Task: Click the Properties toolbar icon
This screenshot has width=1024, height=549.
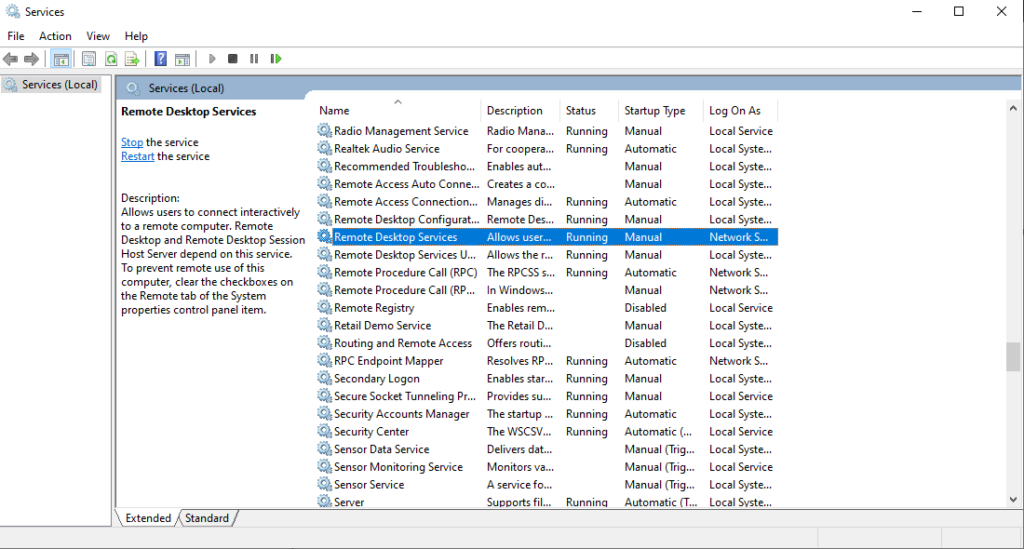Action: (89, 59)
